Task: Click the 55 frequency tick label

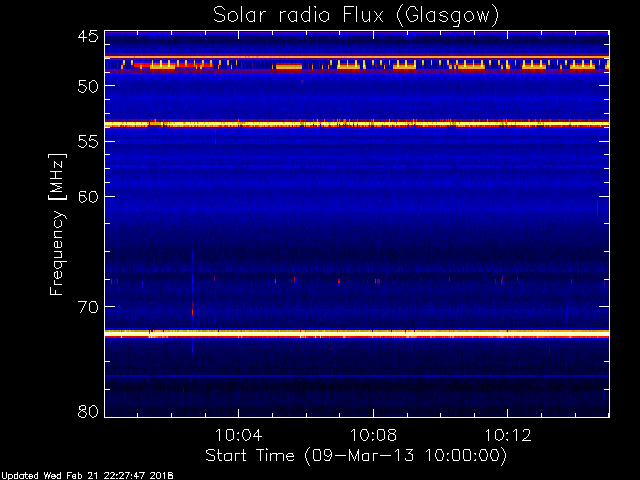Action: click(x=88, y=142)
